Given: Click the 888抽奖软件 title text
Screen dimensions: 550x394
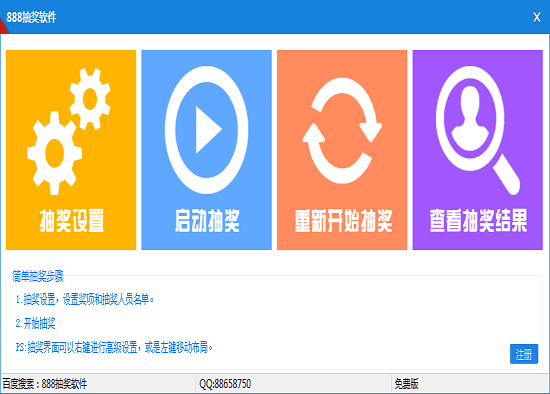Looking at the screenshot, I should coord(31,17).
